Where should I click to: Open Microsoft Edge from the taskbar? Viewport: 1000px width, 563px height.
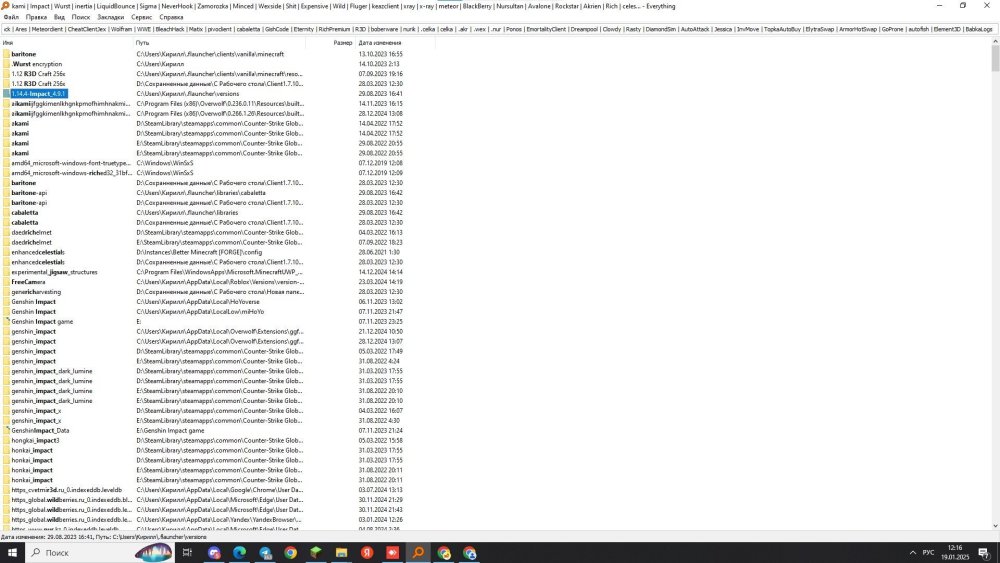coord(239,552)
